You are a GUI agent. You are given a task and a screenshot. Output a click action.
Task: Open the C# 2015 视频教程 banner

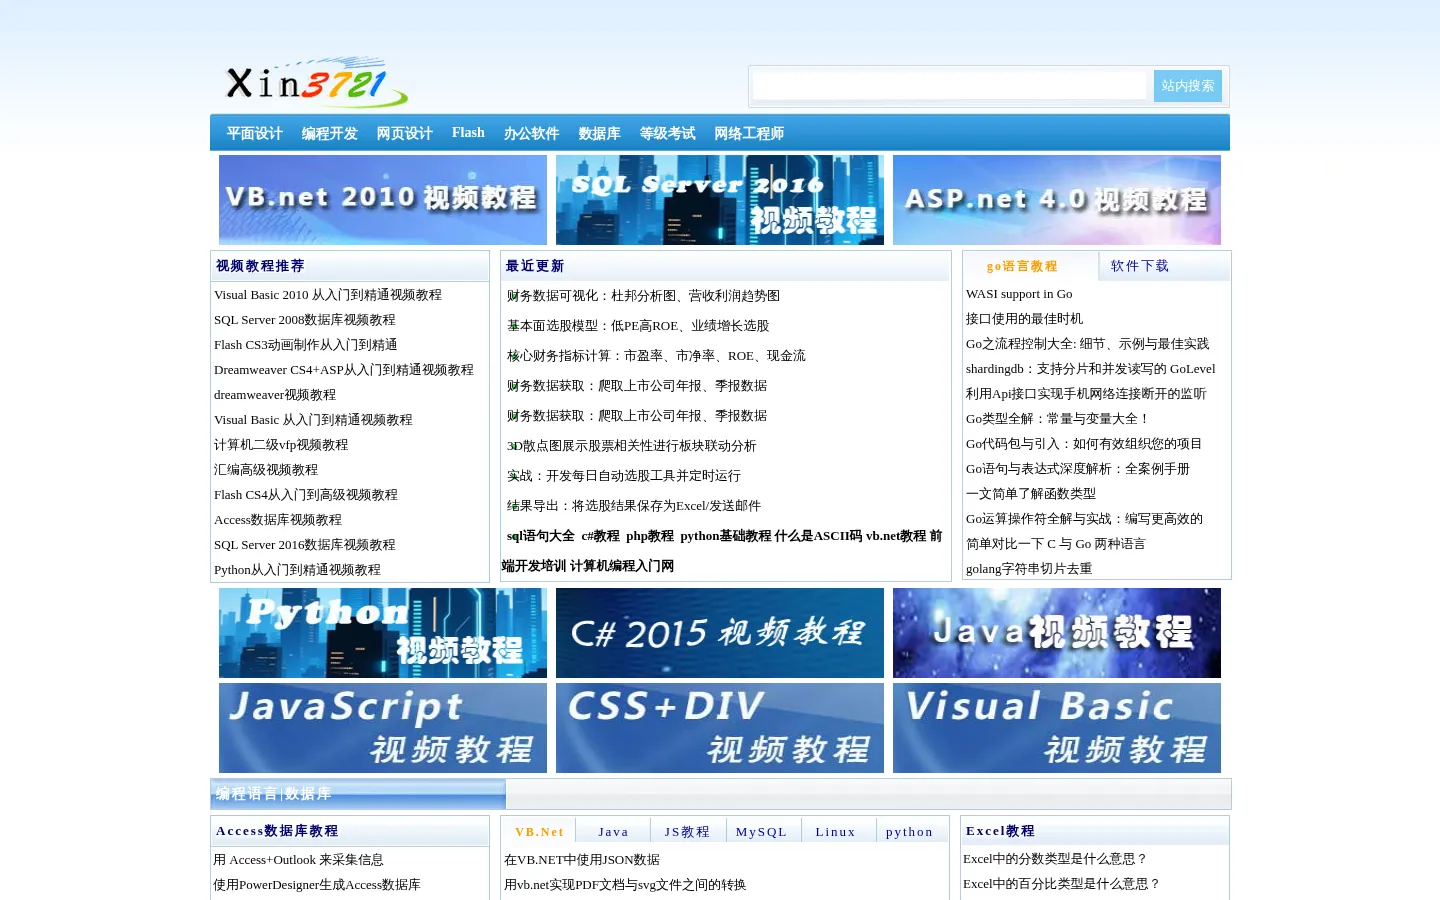click(720, 633)
